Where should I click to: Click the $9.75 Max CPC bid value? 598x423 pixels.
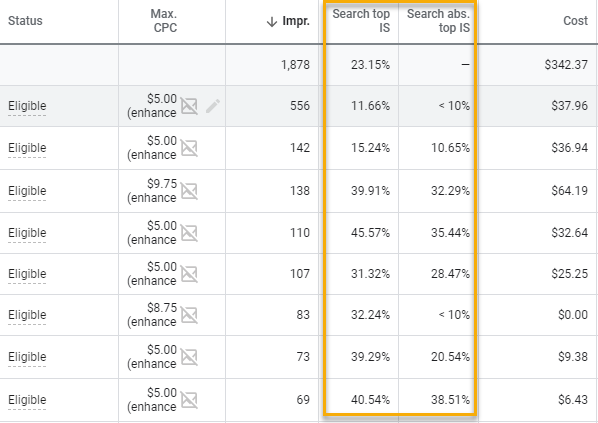pyautogui.click(x=162, y=184)
